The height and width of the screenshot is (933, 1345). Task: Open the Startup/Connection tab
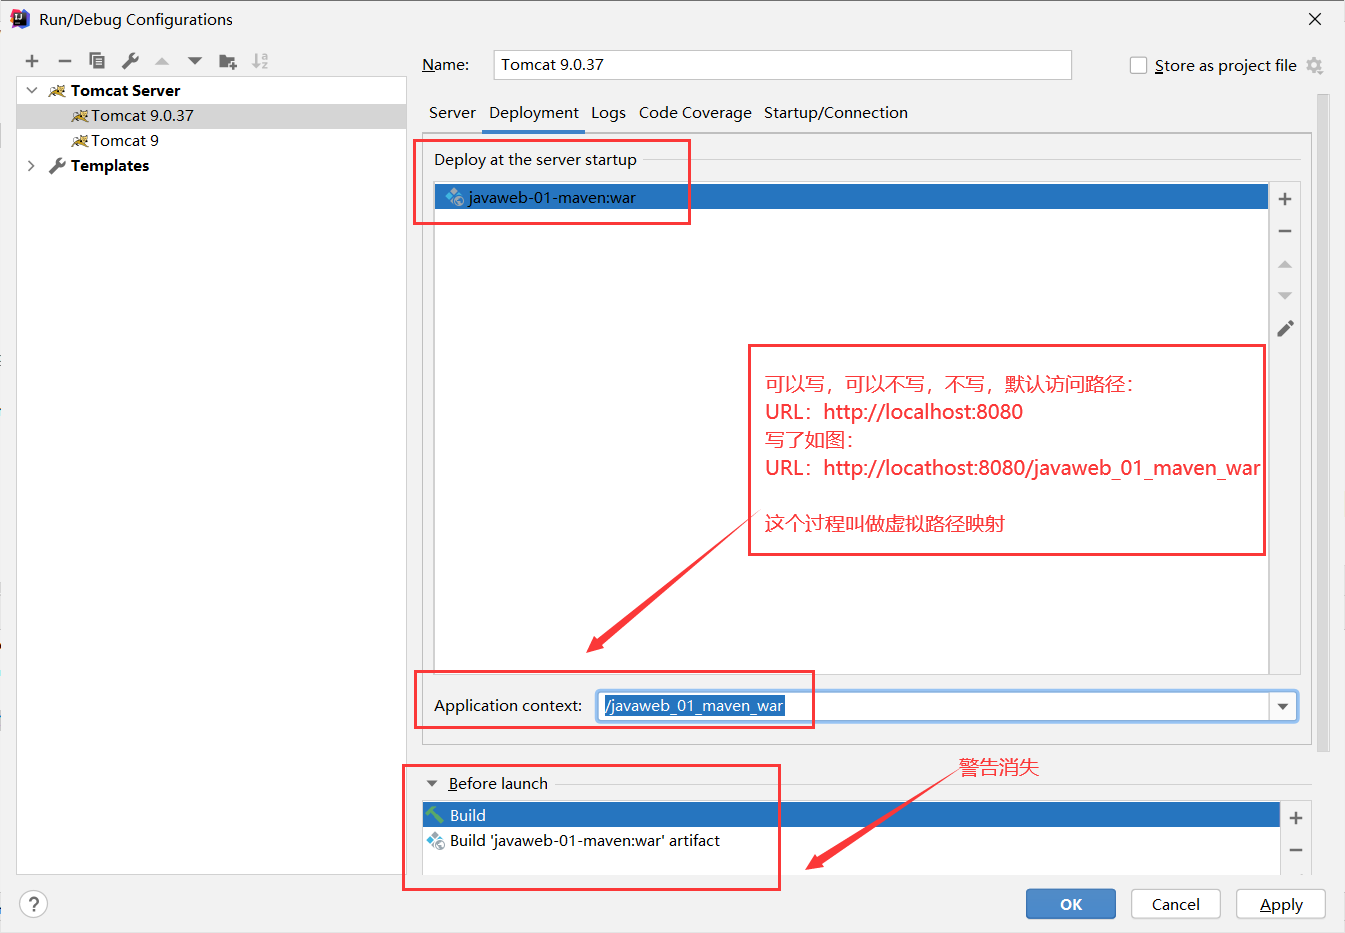pyautogui.click(x=836, y=113)
